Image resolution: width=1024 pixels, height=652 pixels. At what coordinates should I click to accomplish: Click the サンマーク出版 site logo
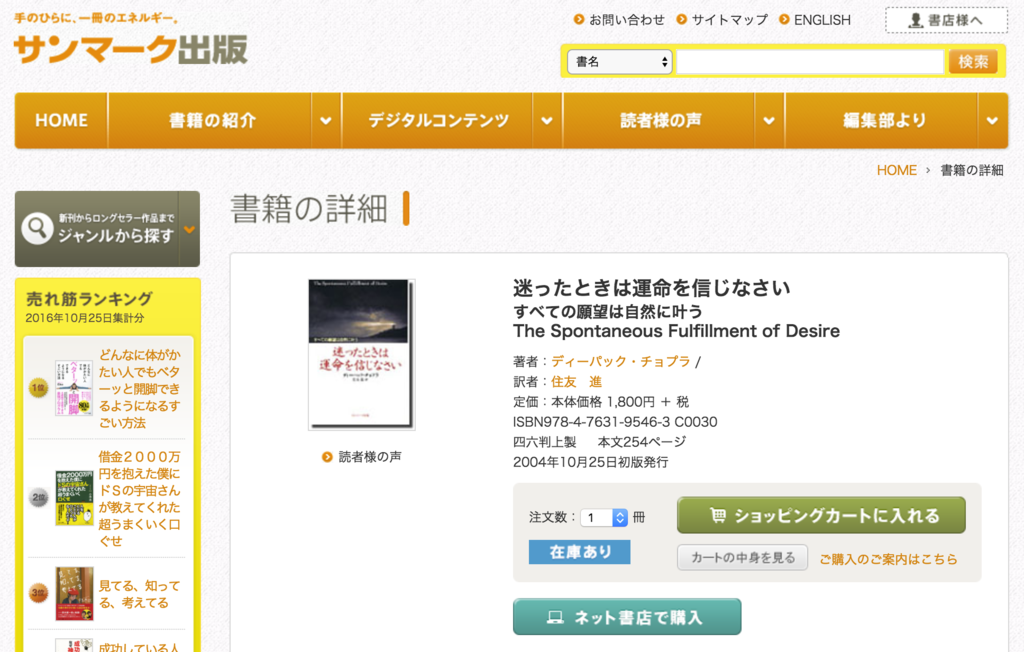(x=131, y=49)
